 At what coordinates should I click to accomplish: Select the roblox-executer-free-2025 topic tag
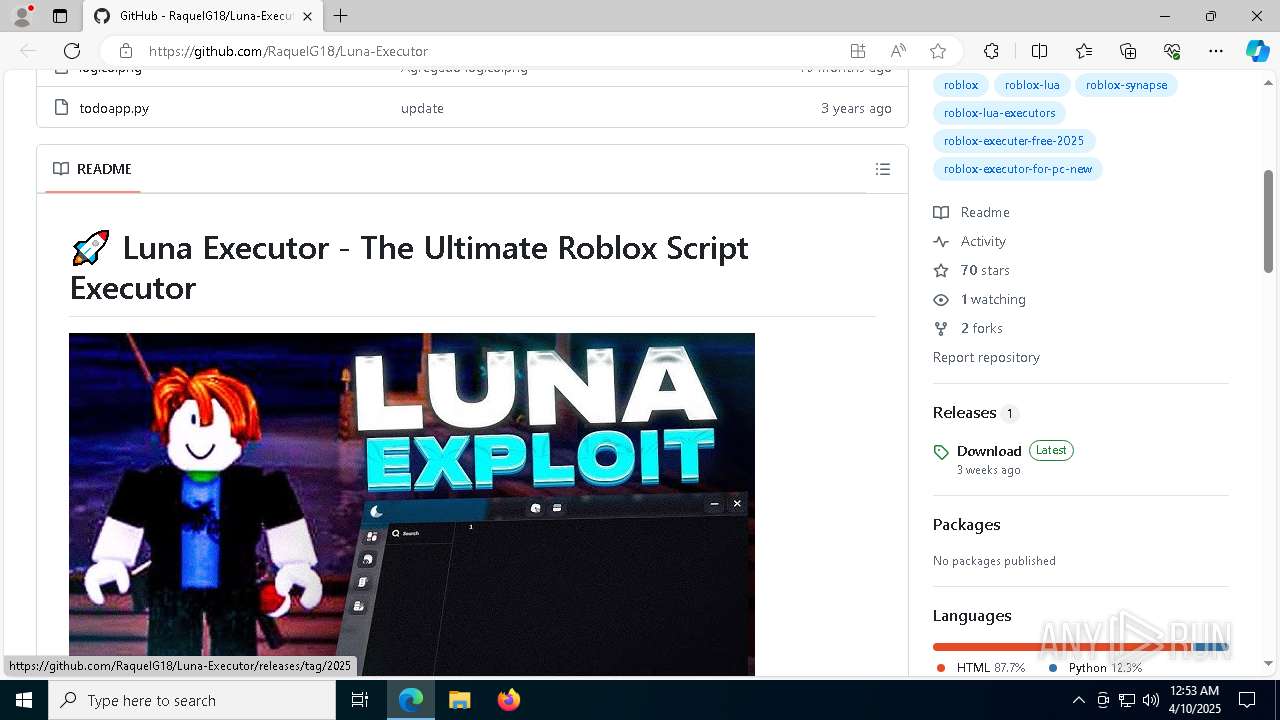1014,141
